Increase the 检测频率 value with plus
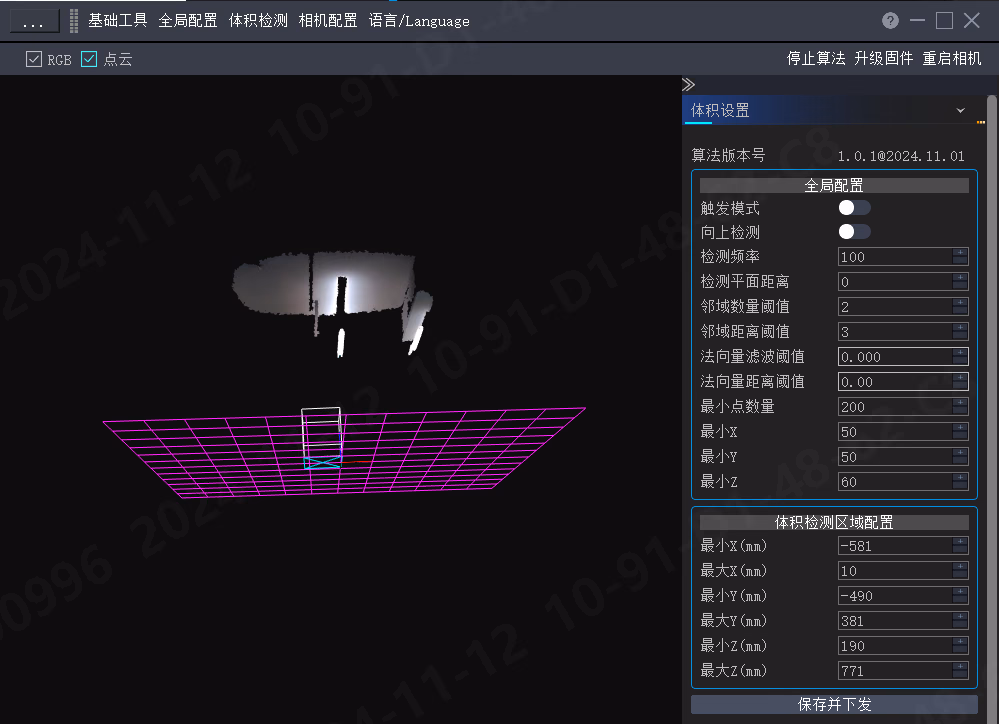 [960, 252]
